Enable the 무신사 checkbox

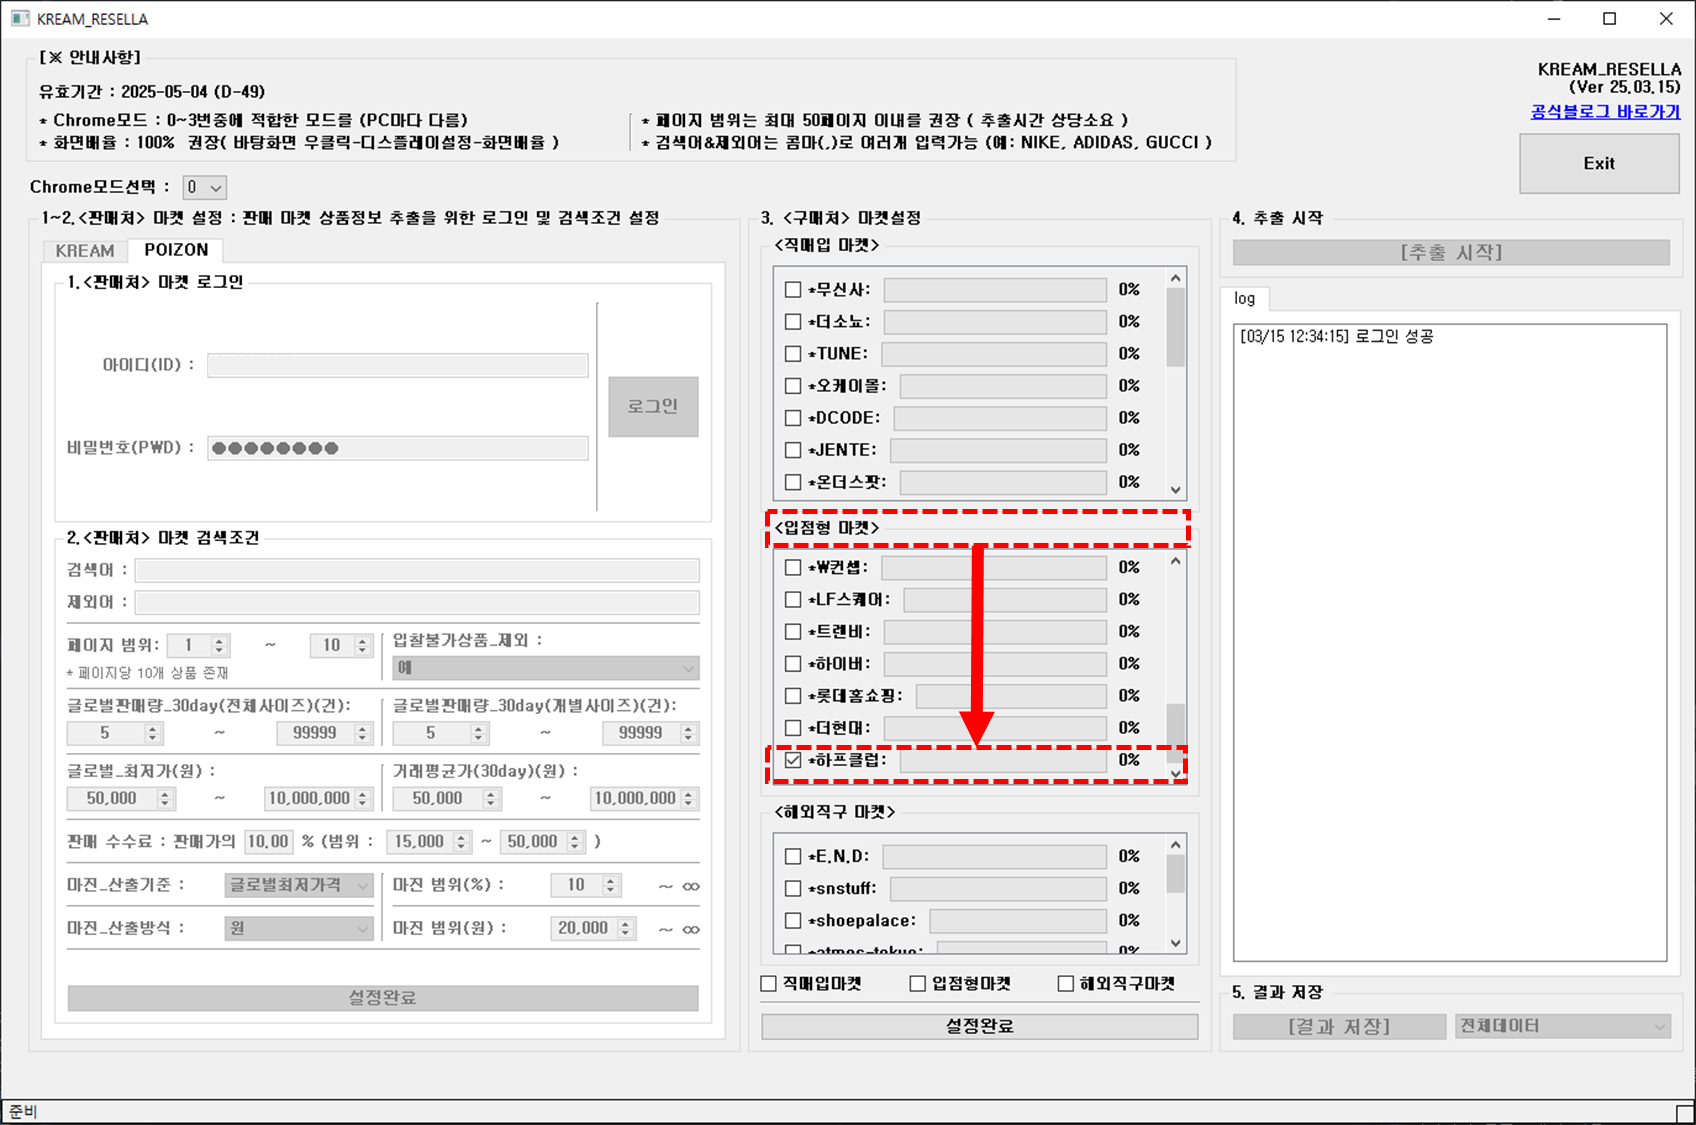[x=793, y=290]
